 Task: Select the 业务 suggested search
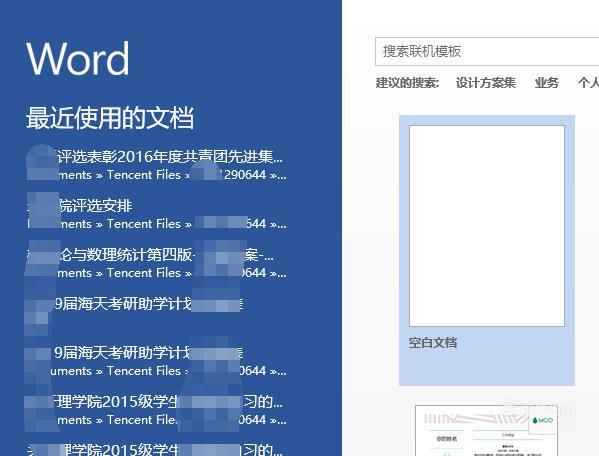(x=547, y=83)
